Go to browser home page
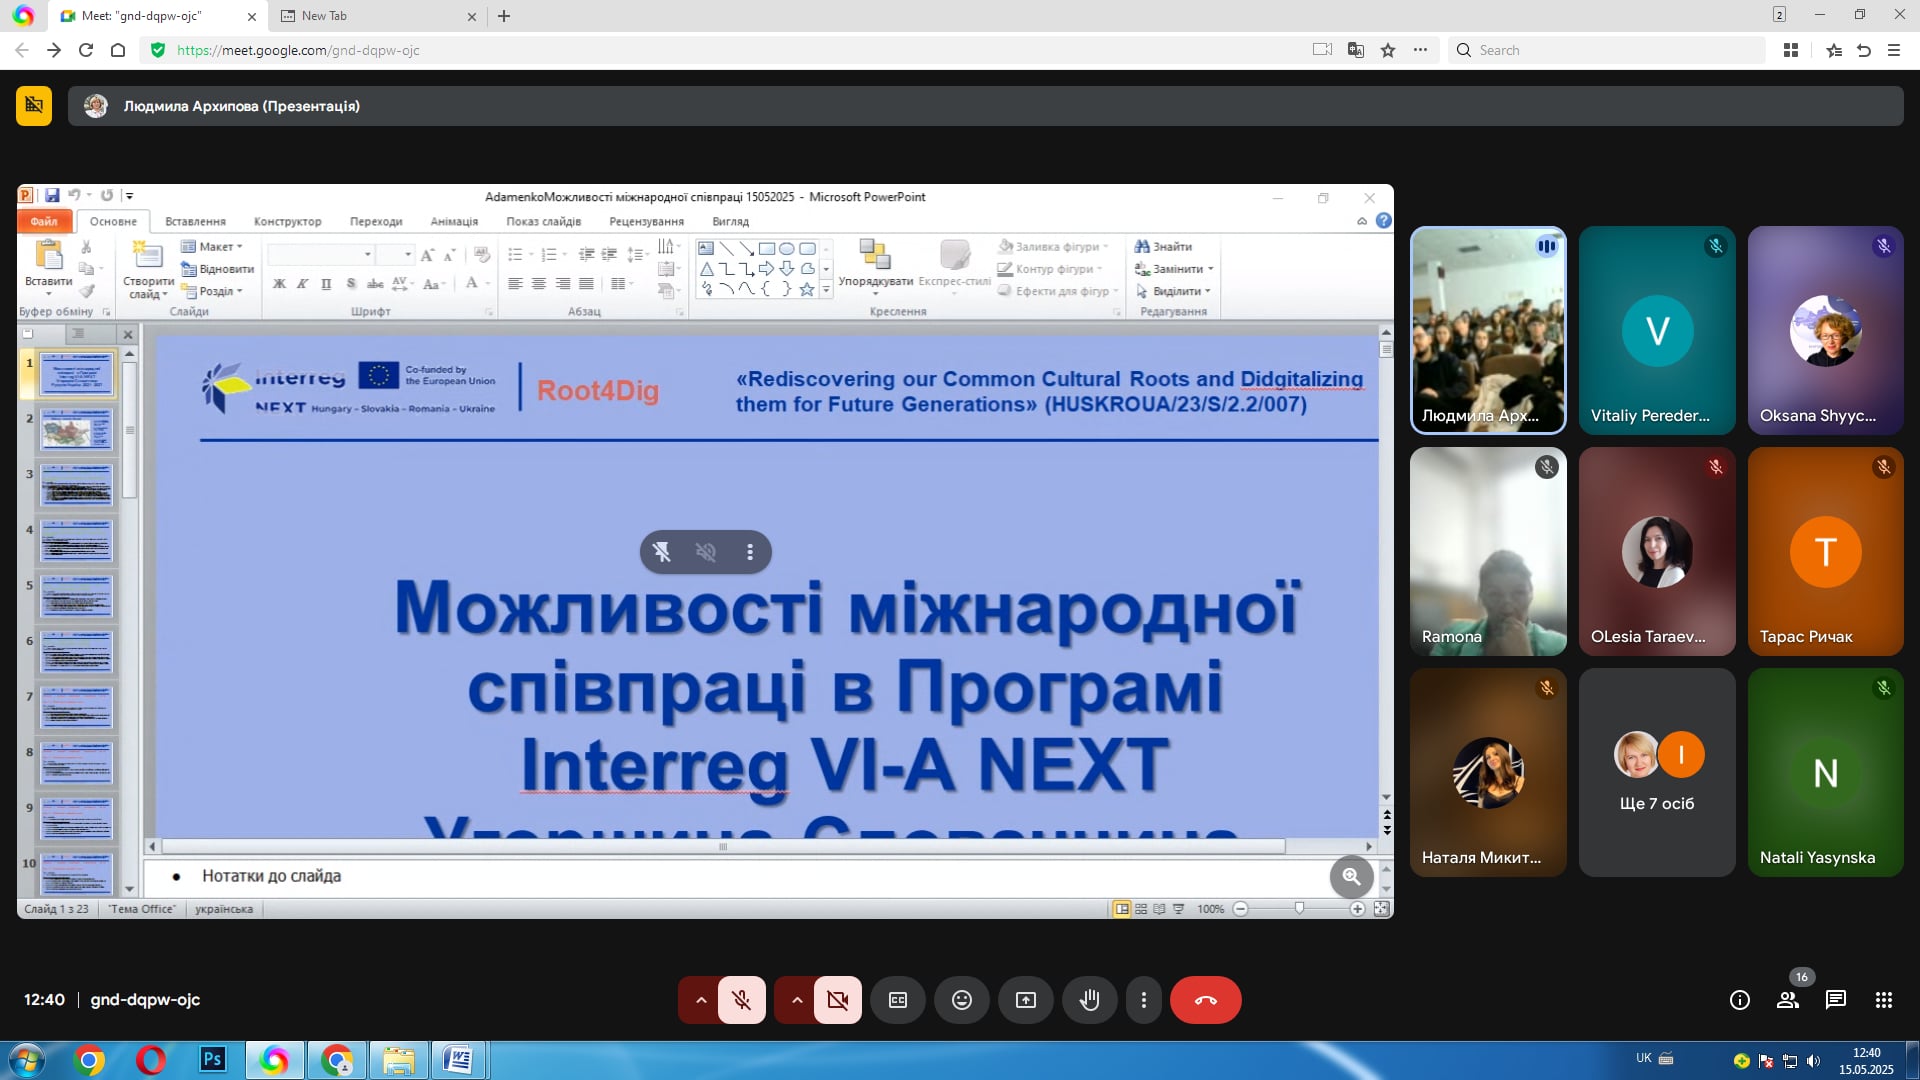 point(118,50)
